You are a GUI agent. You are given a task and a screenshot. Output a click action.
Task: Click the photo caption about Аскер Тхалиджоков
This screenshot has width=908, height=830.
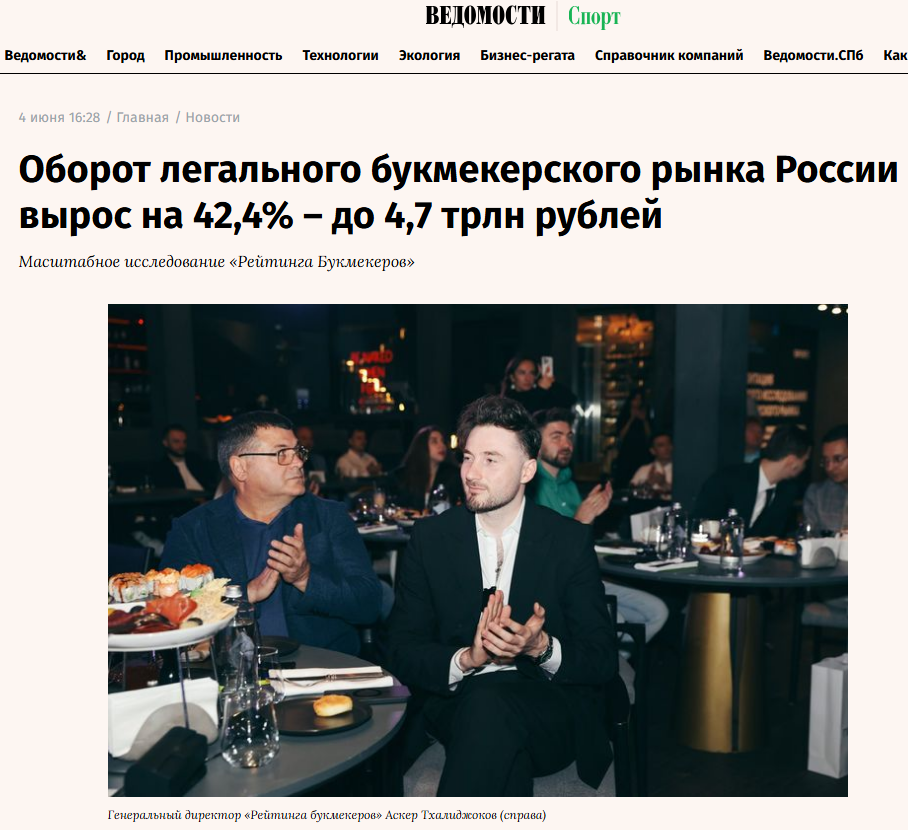[327, 815]
